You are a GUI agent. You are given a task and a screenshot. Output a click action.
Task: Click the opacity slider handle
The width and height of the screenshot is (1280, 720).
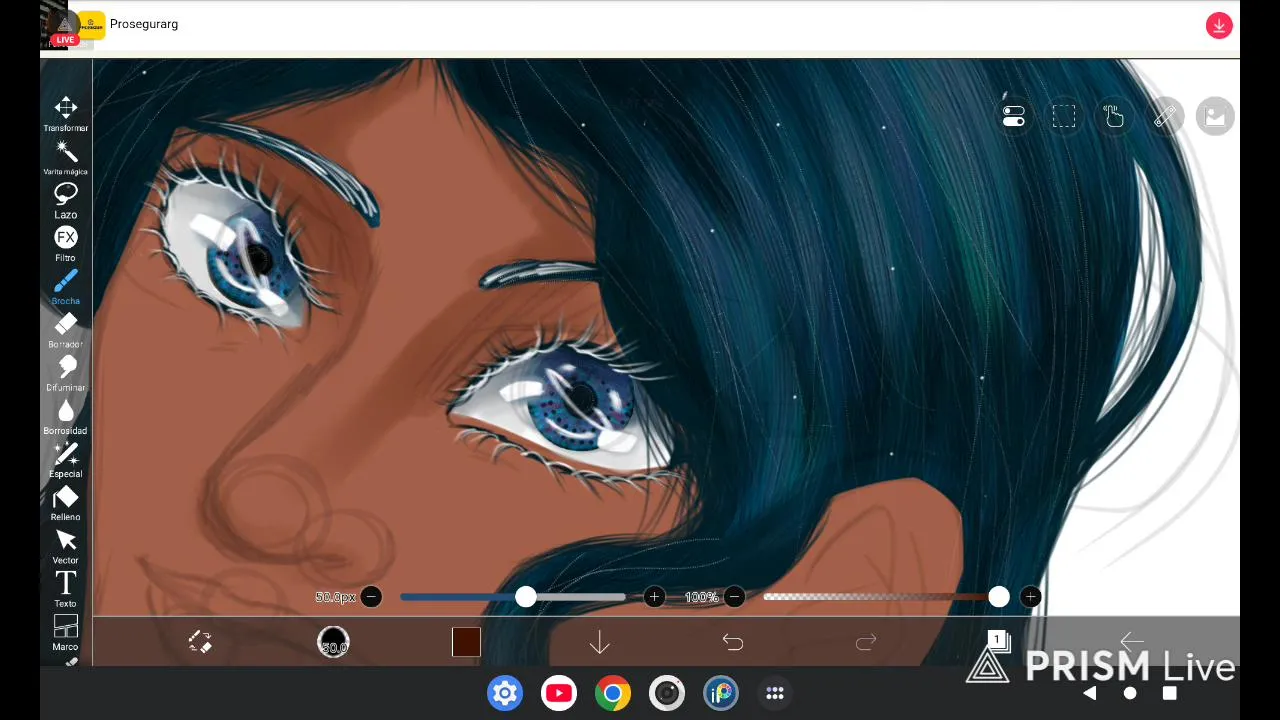pyautogui.click(x=999, y=597)
